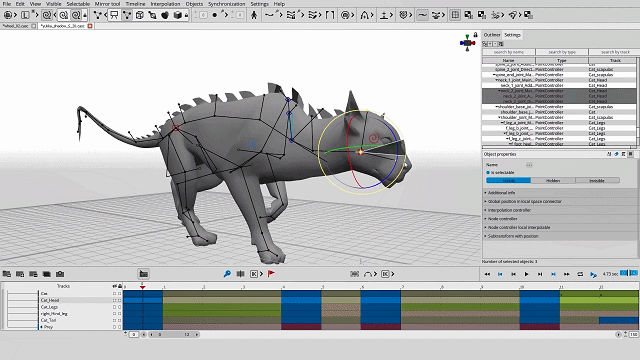Select the Cat_Head track
Image resolution: width=640 pixels, height=360 pixels.
click(50, 300)
